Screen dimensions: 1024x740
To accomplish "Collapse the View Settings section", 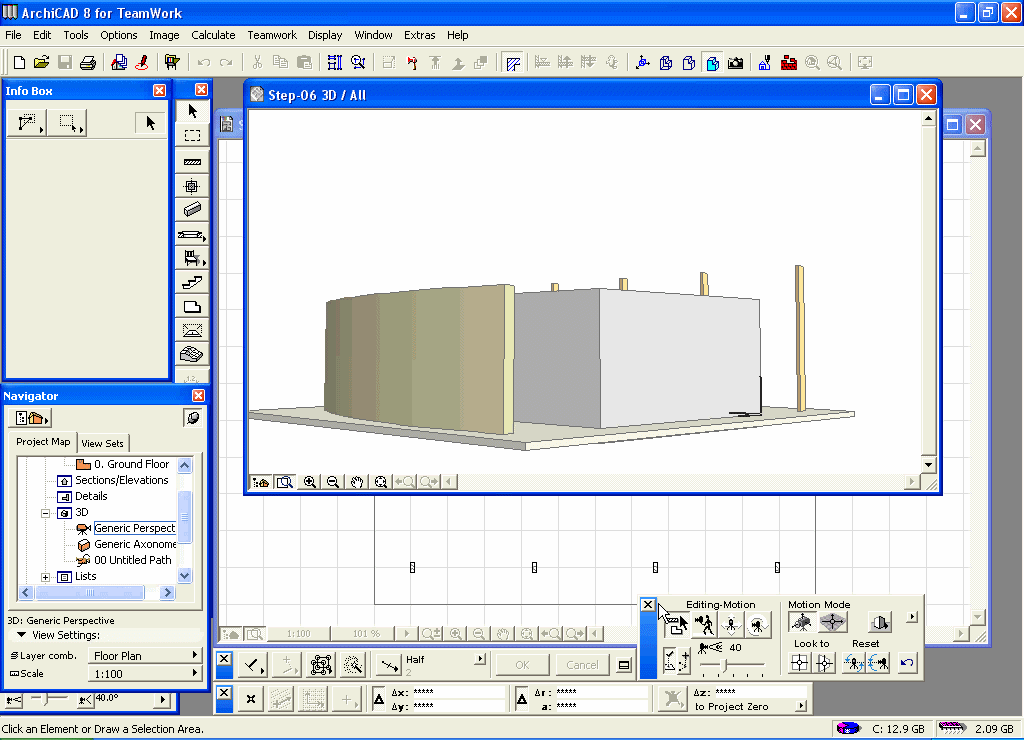I will click(x=21, y=635).
